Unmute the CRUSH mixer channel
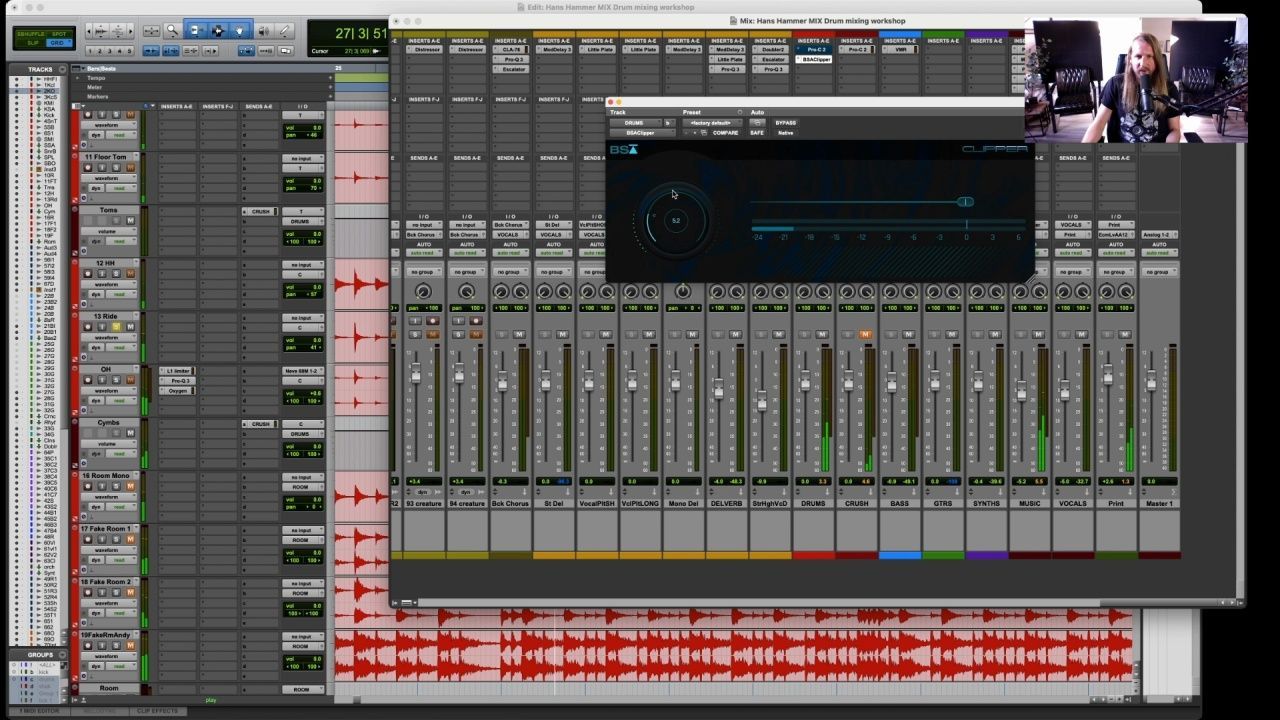This screenshot has height=720, width=1280. point(865,334)
